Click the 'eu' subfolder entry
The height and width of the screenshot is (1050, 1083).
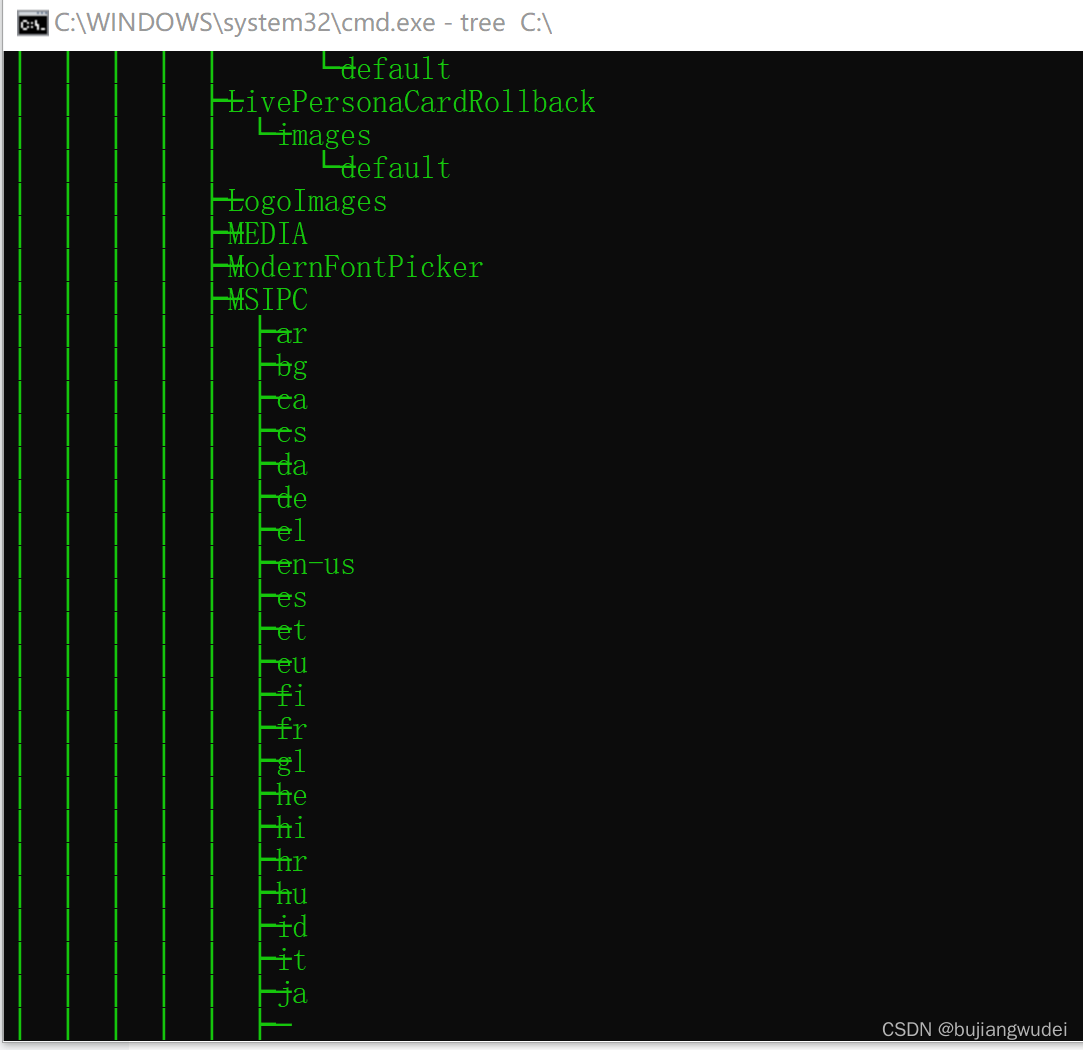click(291, 664)
